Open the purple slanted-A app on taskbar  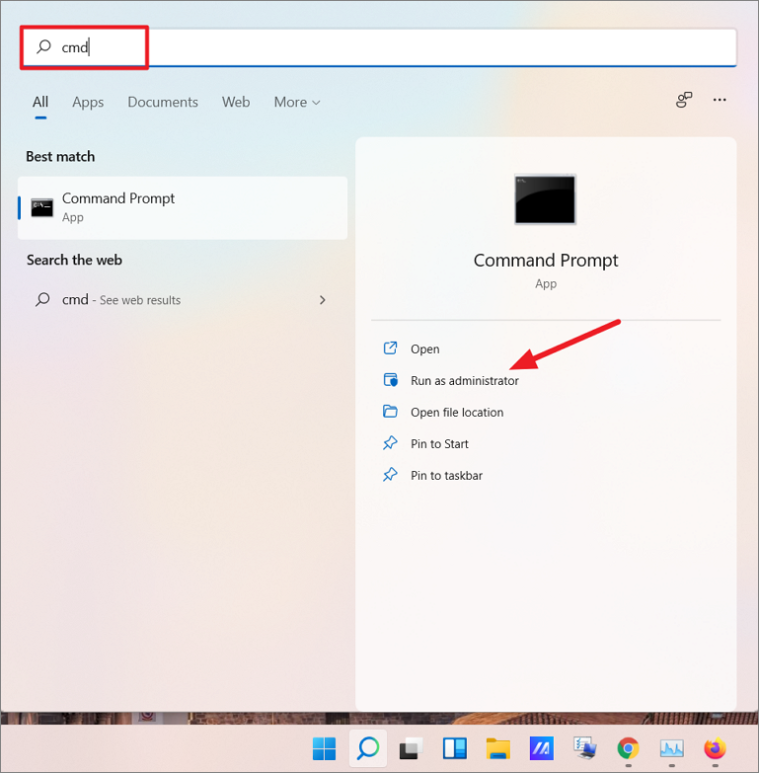541,749
